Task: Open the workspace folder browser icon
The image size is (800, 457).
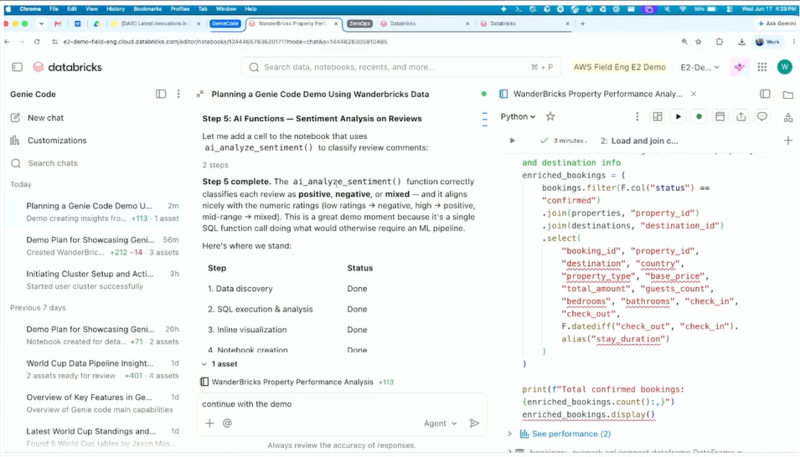Action: (x=788, y=94)
